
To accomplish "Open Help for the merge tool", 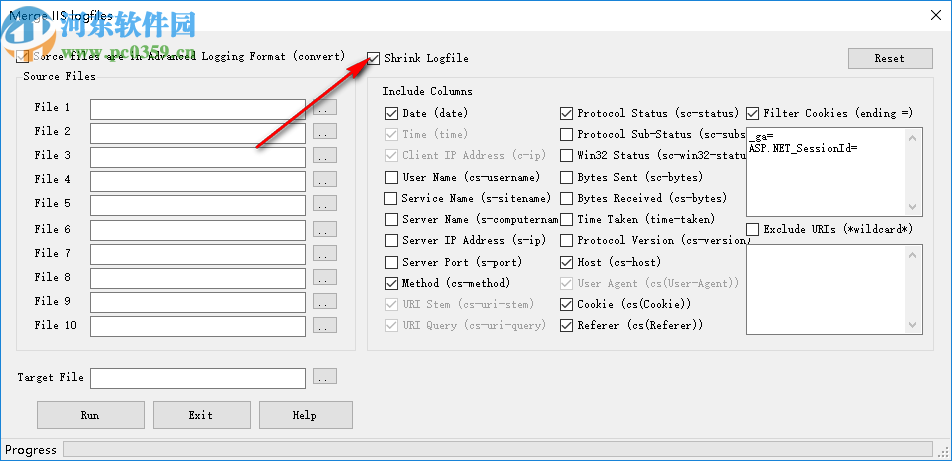I will click(305, 415).
